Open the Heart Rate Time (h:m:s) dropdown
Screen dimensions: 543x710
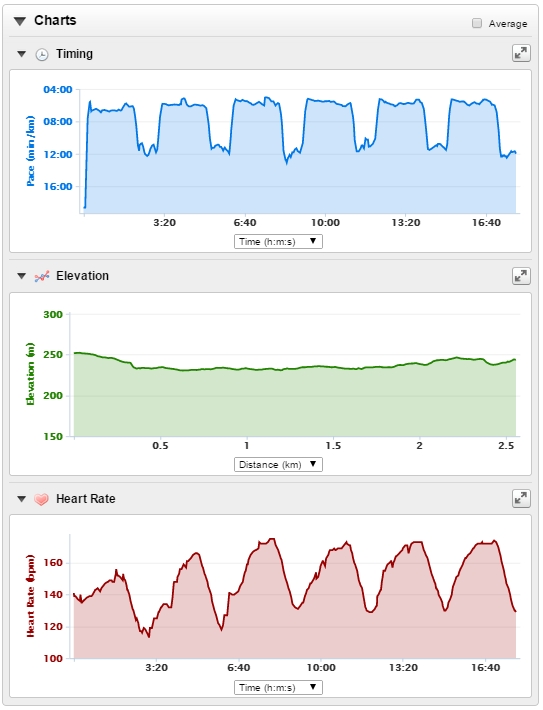[278, 687]
